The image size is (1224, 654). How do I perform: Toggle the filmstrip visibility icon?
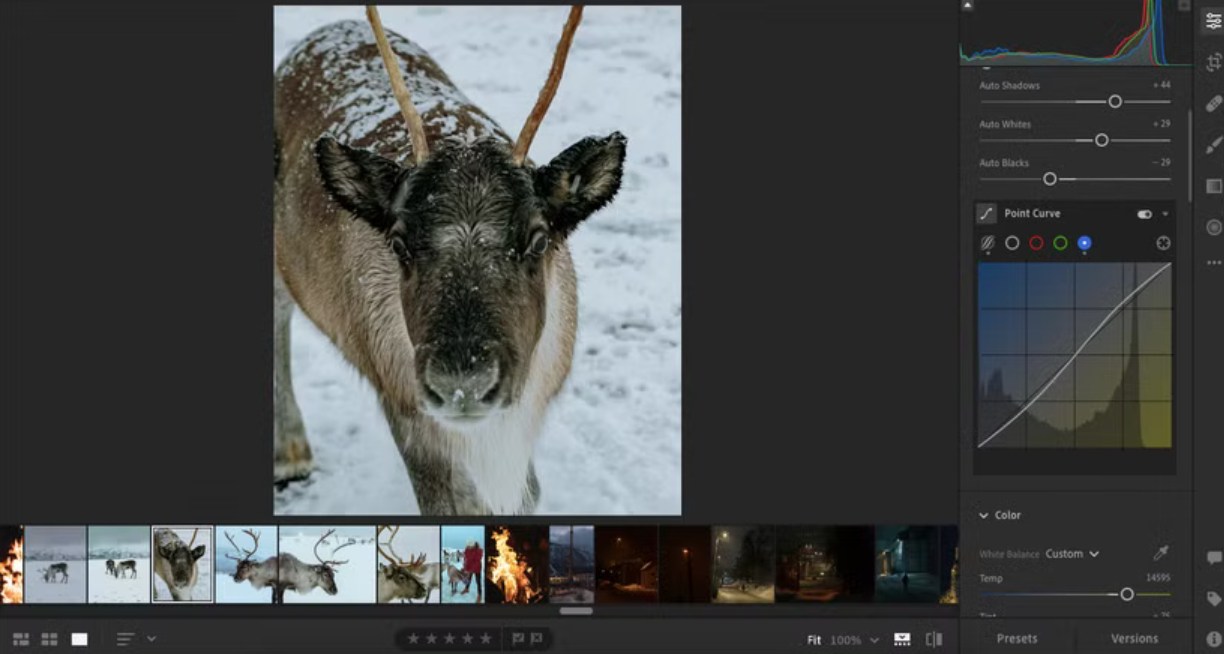coord(902,639)
